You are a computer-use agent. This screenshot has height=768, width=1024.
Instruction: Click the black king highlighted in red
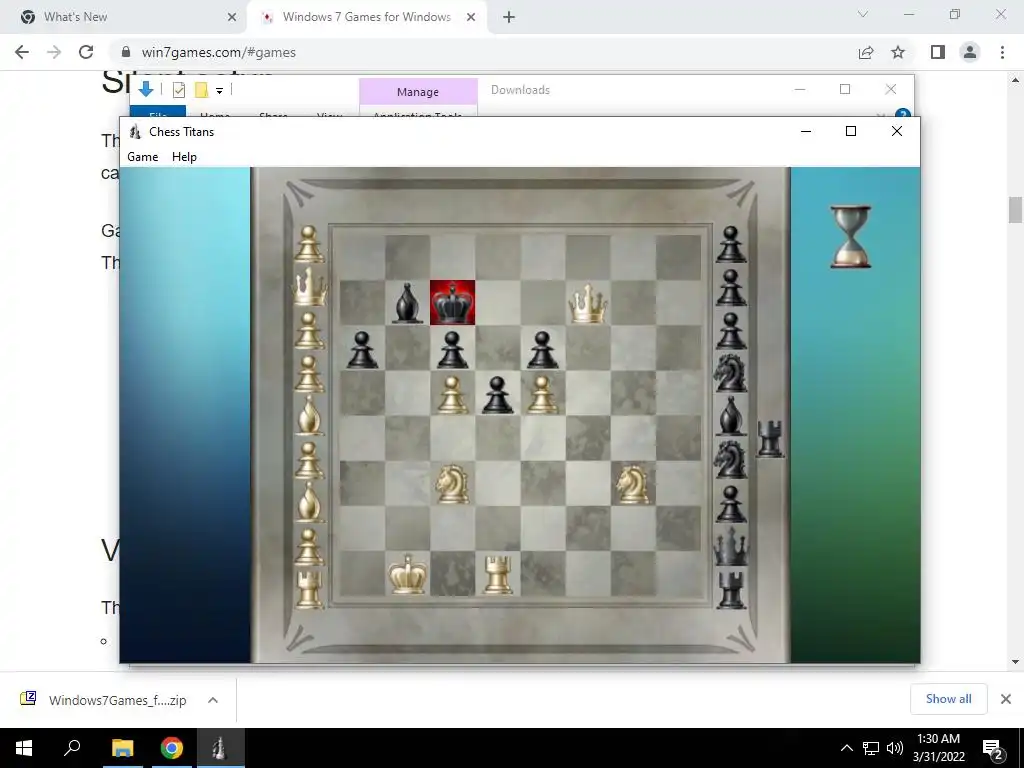tap(452, 302)
